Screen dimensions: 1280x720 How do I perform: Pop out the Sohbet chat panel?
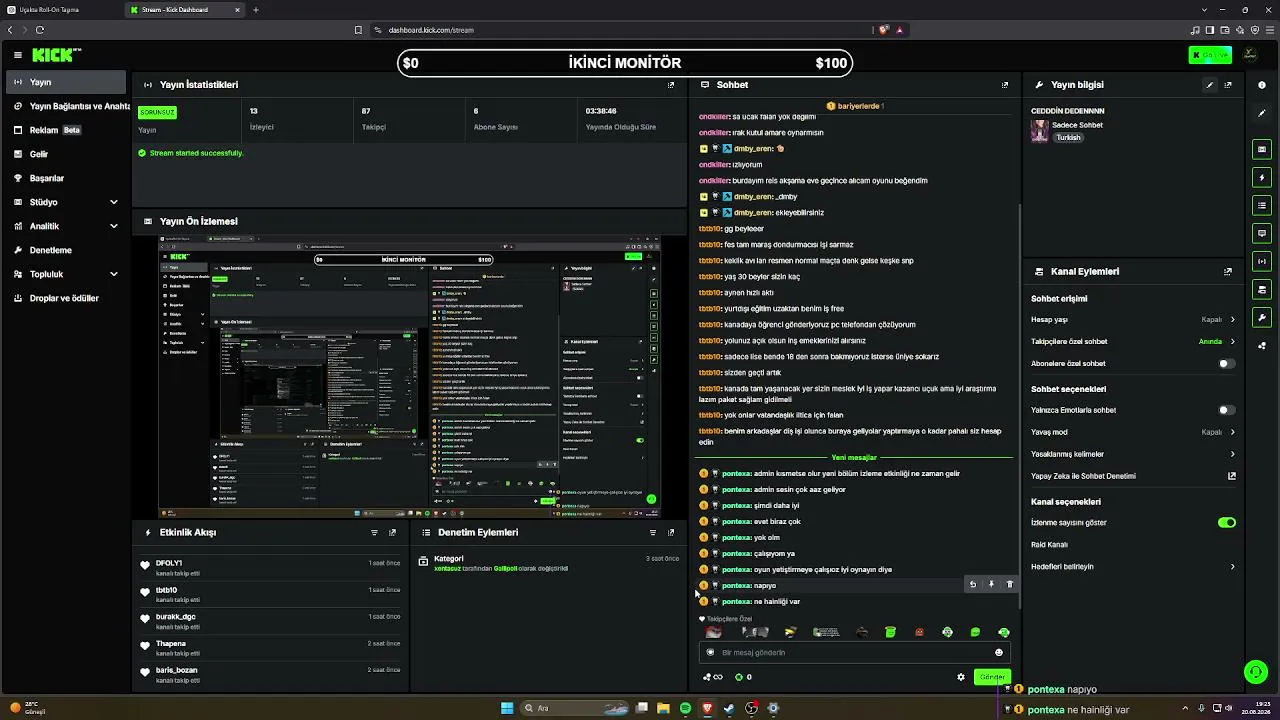coord(1005,85)
